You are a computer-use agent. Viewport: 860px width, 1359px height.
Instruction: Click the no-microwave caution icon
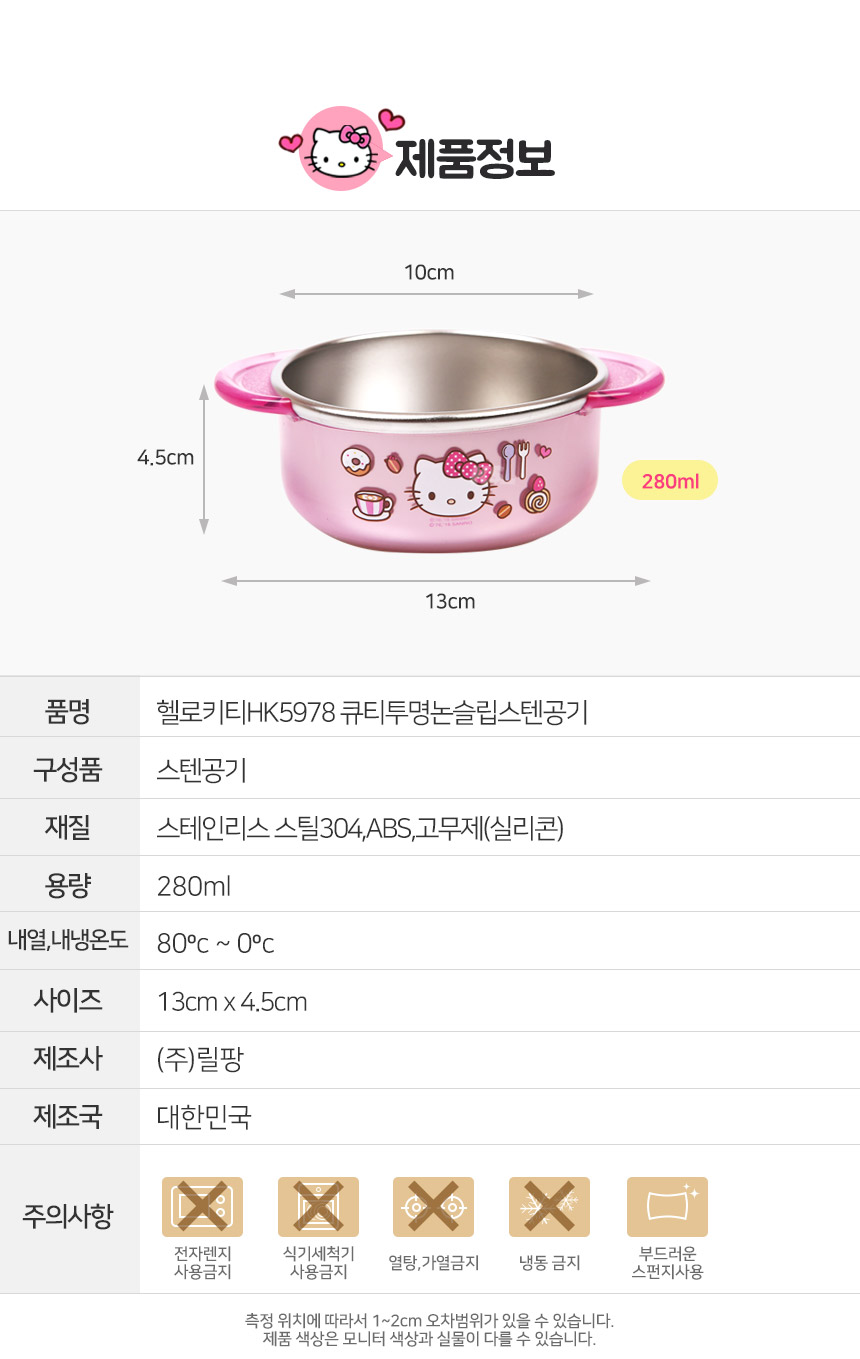coord(202,1207)
